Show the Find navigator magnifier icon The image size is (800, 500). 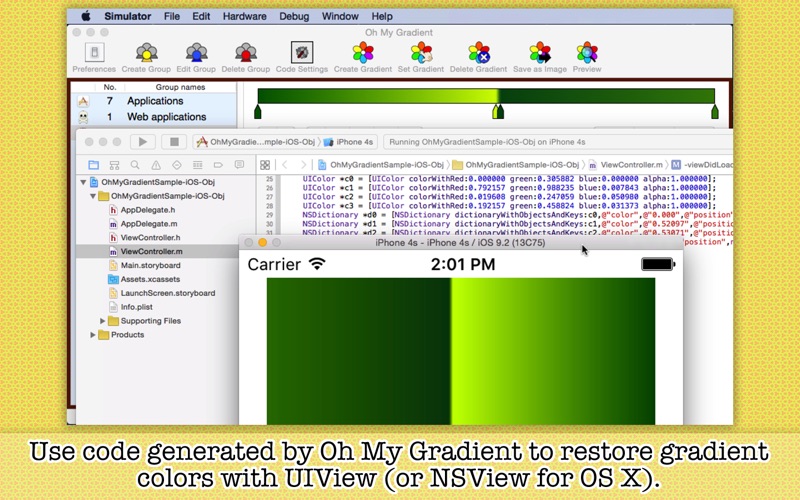[x=135, y=165]
